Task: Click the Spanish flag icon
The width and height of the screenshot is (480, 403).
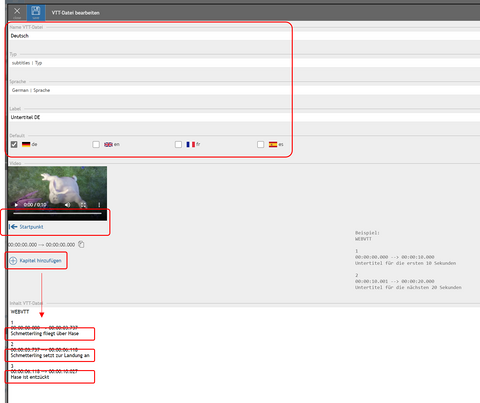Action: pos(273,144)
